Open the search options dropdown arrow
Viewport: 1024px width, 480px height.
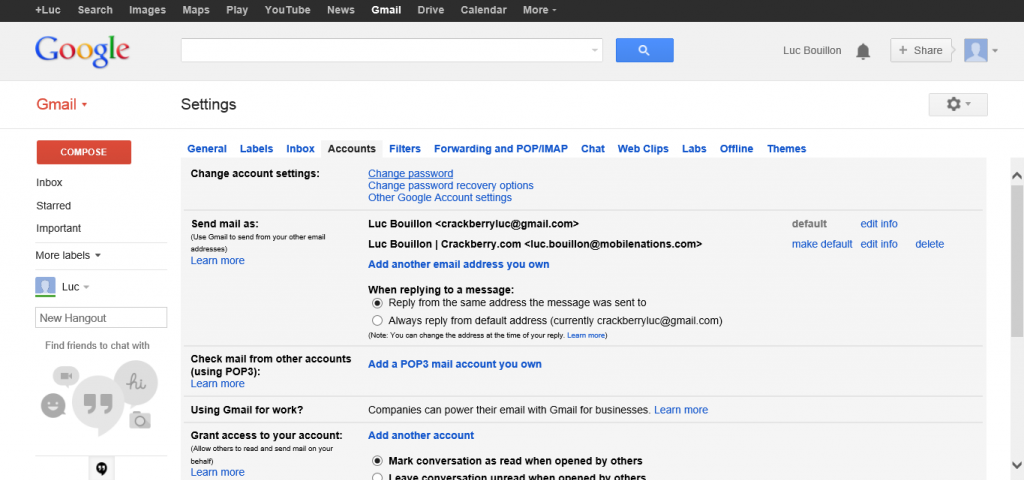(594, 50)
